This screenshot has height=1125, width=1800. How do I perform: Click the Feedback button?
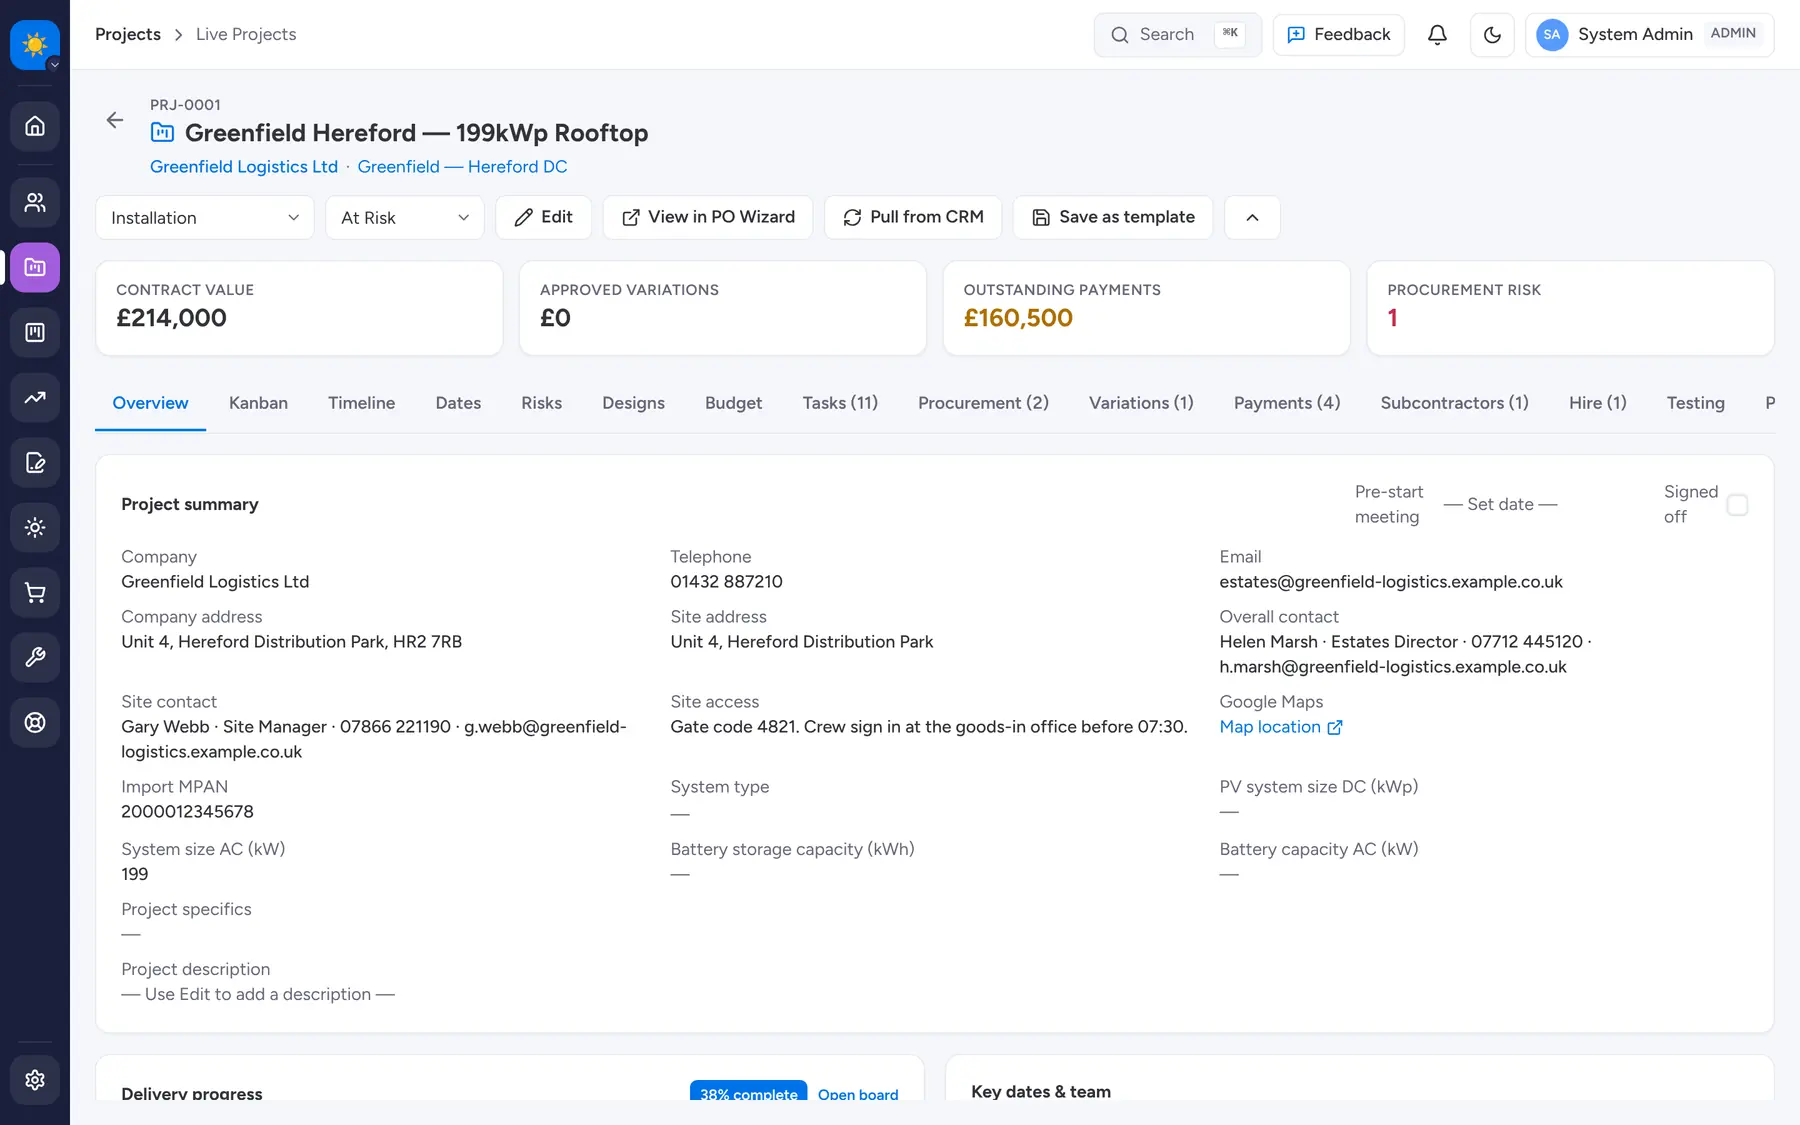tap(1338, 35)
